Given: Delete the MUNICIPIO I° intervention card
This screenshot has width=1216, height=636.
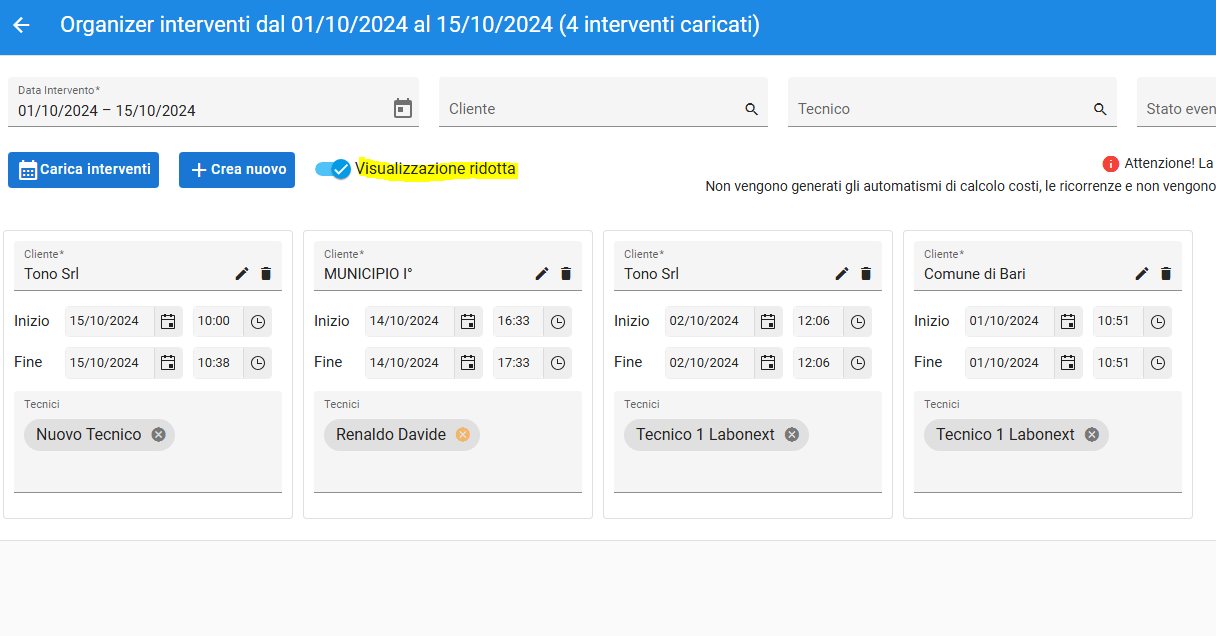Looking at the screenshot, I should click(x=566, y=273).
